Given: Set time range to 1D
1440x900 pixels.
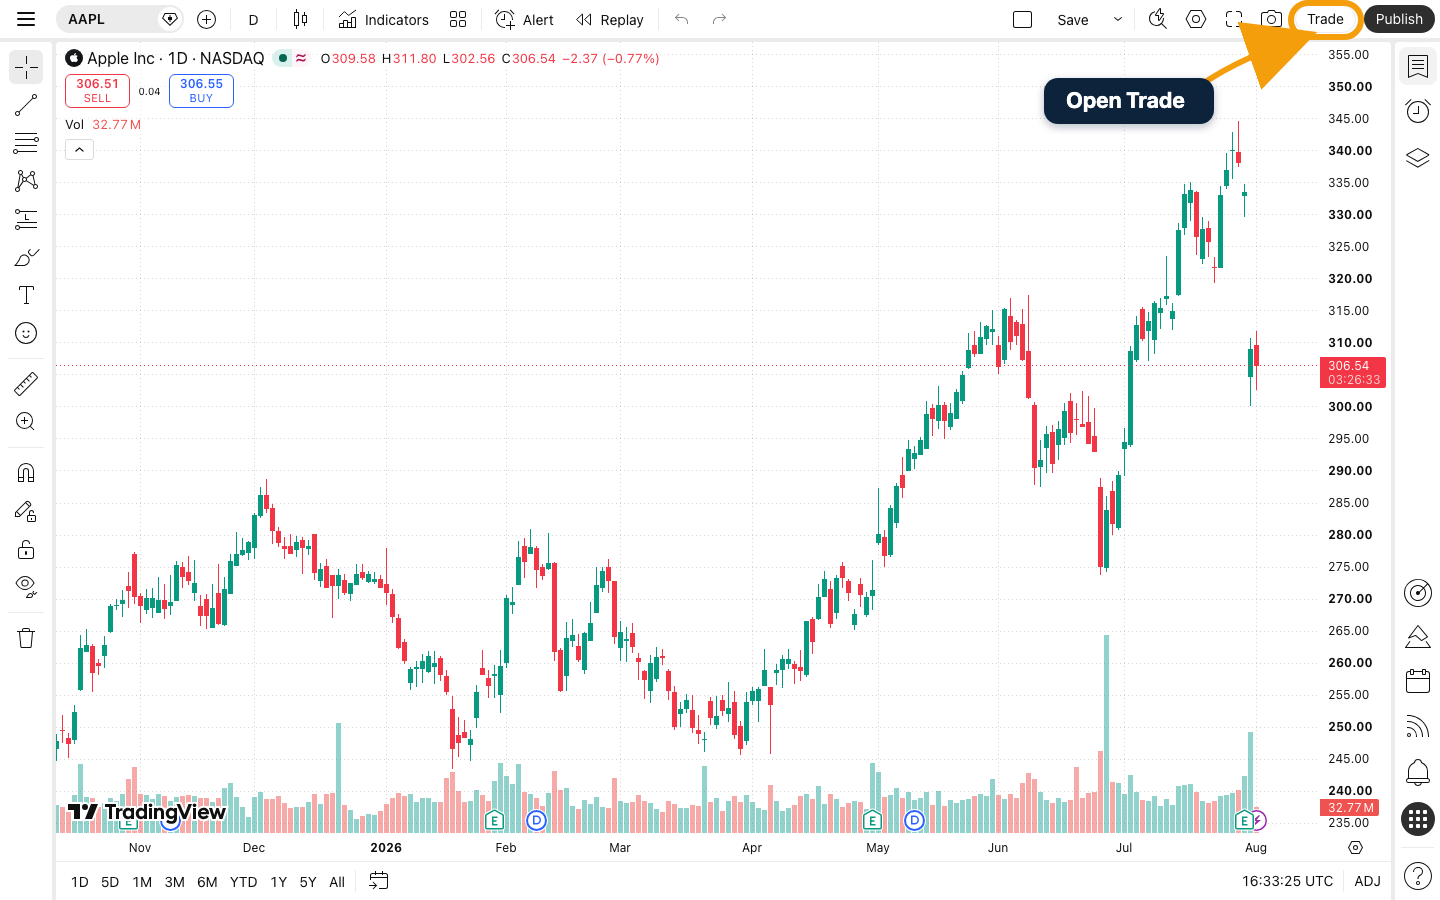Looking at the screenshot, I should click(80, 882).
